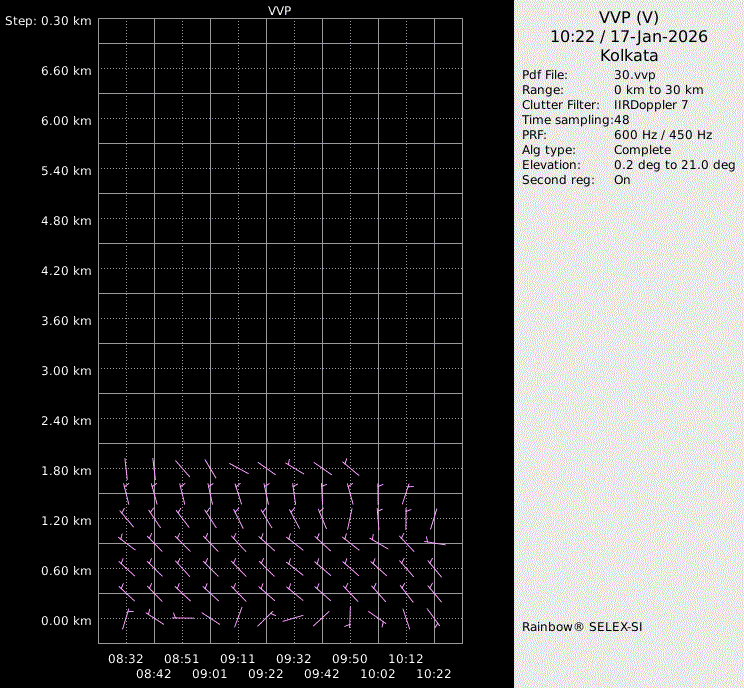744x688 pixels.
Task: Click the 1.80 km height label
Action: point(66,470)
